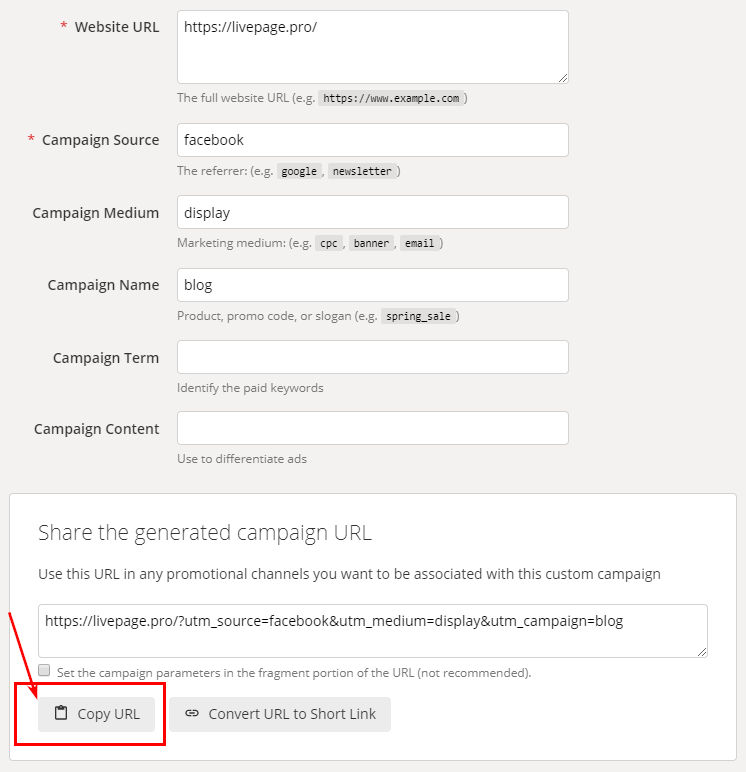This screenshot has width=746, height=772.
Task: Enable the fragment portion campaign parameters checkbox
Action: [x=44, y=671]
